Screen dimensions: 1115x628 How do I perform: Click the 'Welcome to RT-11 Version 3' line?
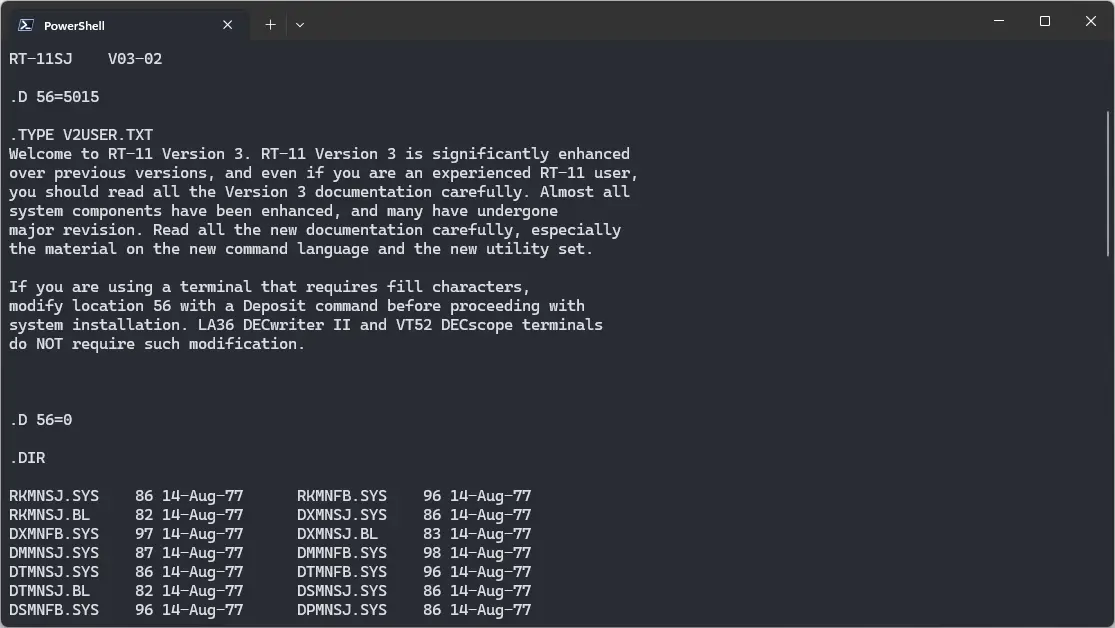pyautogui.click(x=319, y=154)
